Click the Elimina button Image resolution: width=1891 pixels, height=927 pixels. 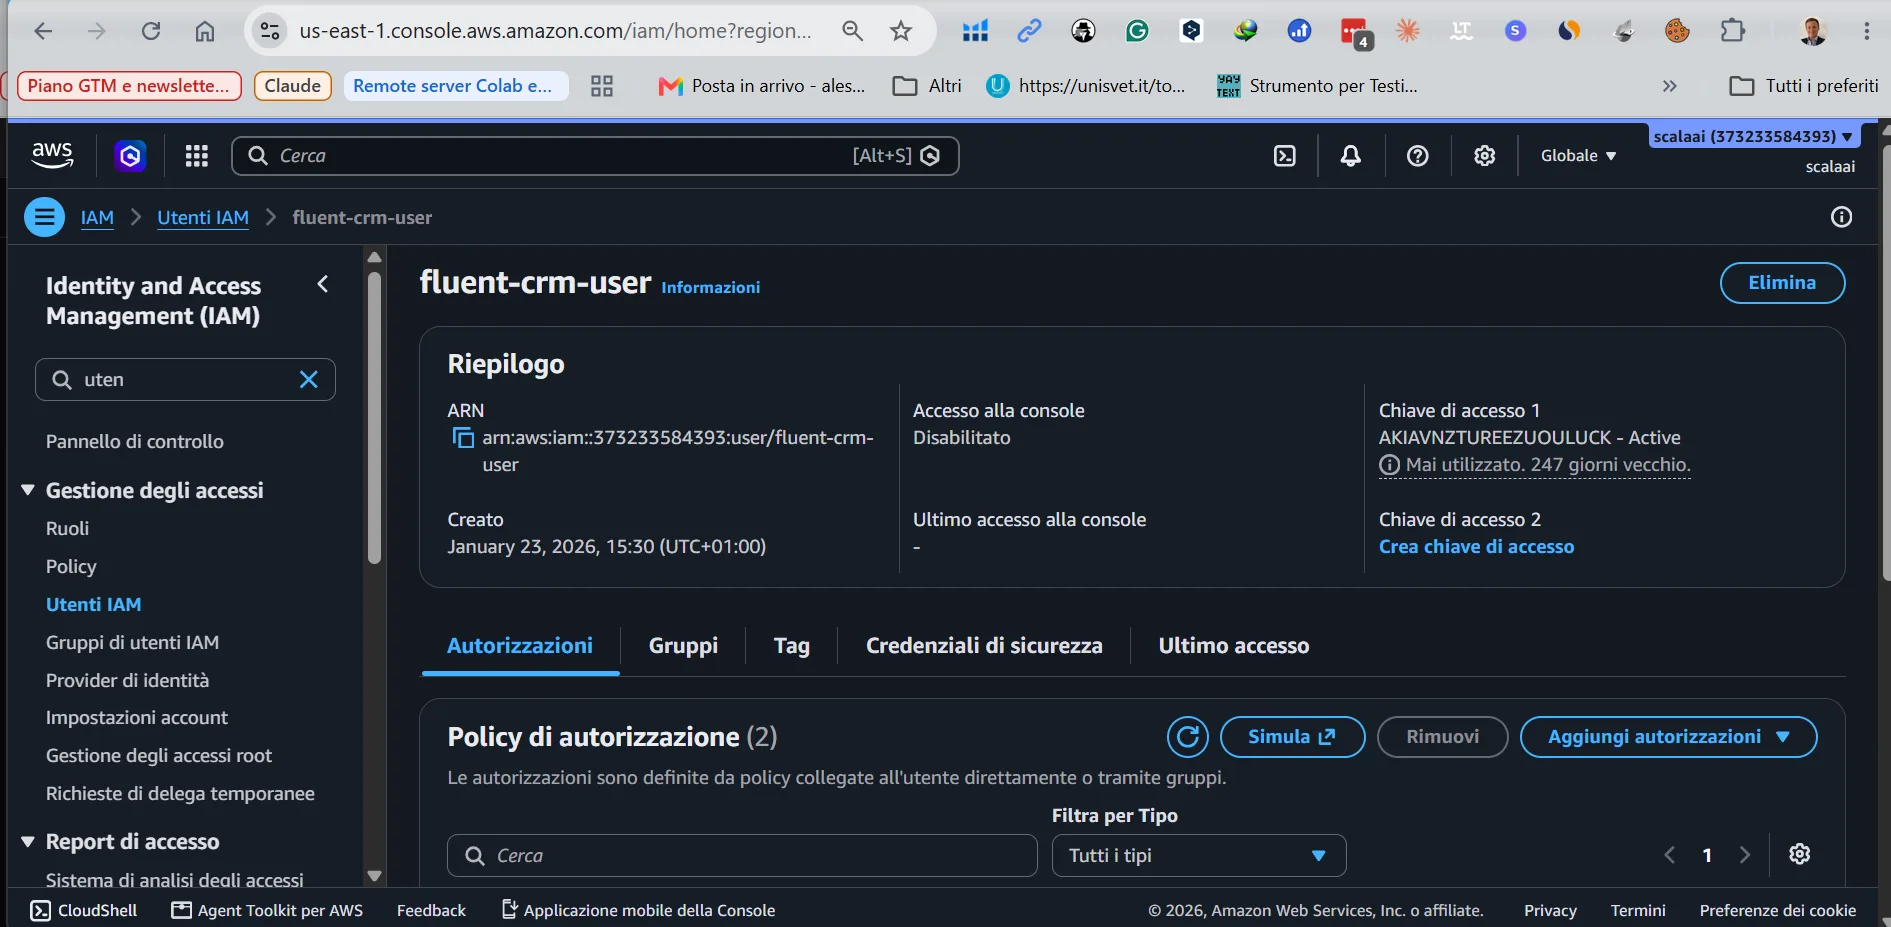pos(1782,283)
